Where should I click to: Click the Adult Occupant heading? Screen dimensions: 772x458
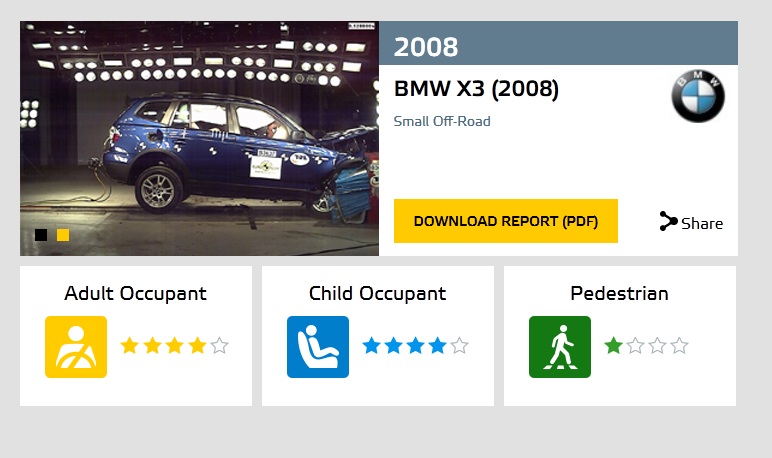pos(135,294)
